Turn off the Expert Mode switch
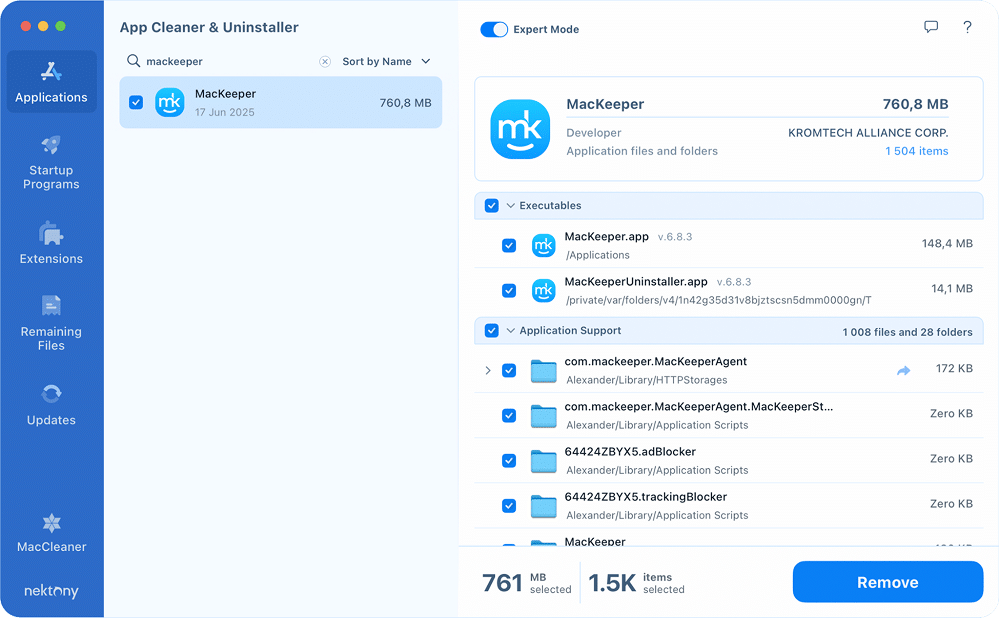This screenshot has height=618, width=999. point(494,29)
